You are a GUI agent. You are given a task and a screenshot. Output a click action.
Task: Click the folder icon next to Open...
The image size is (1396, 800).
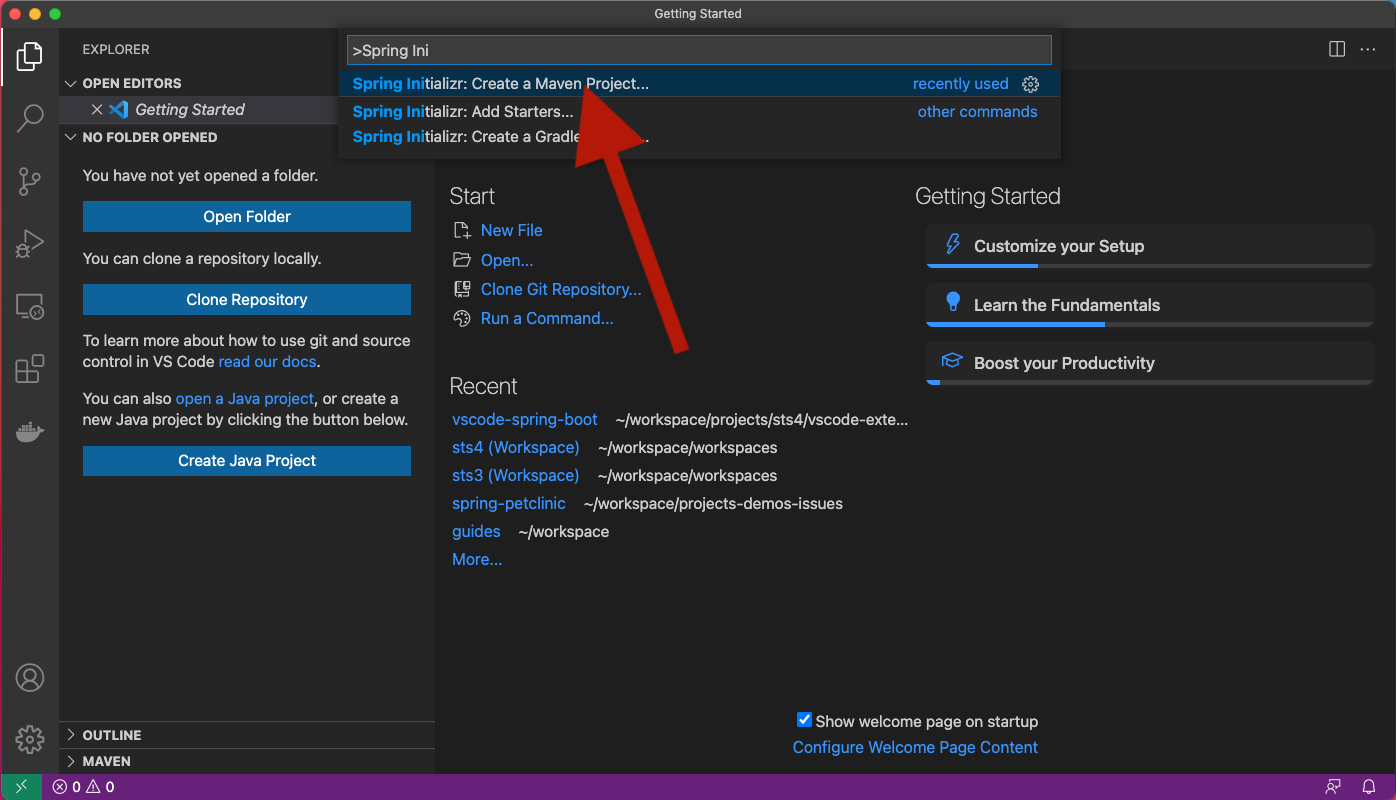(462, 260)
